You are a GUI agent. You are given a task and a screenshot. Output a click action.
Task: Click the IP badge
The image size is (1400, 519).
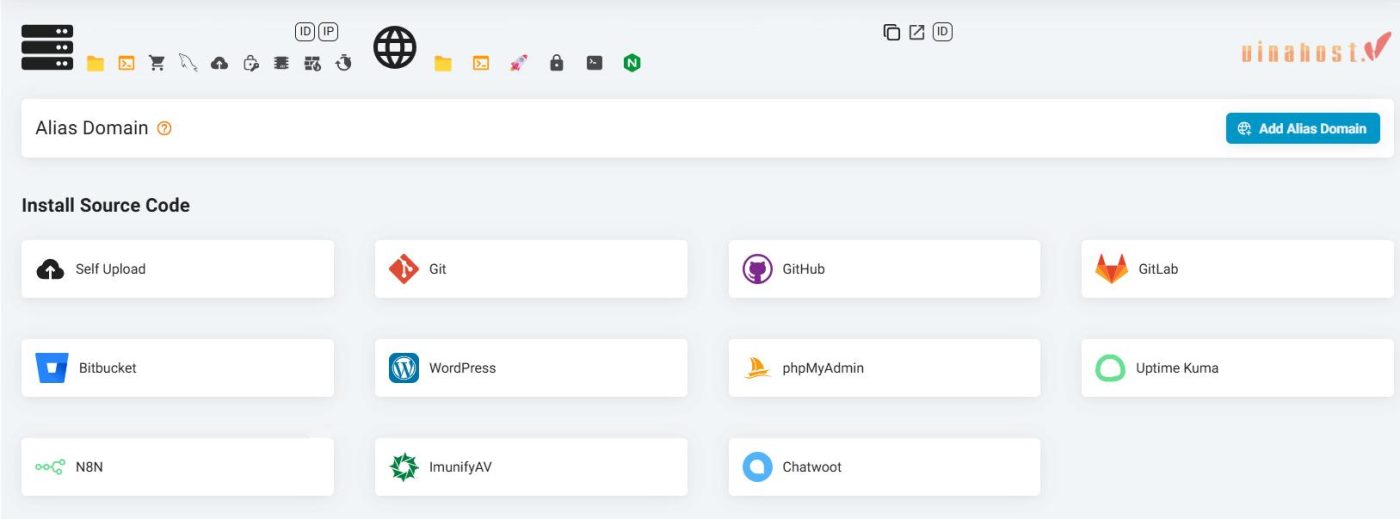point(328,32)
